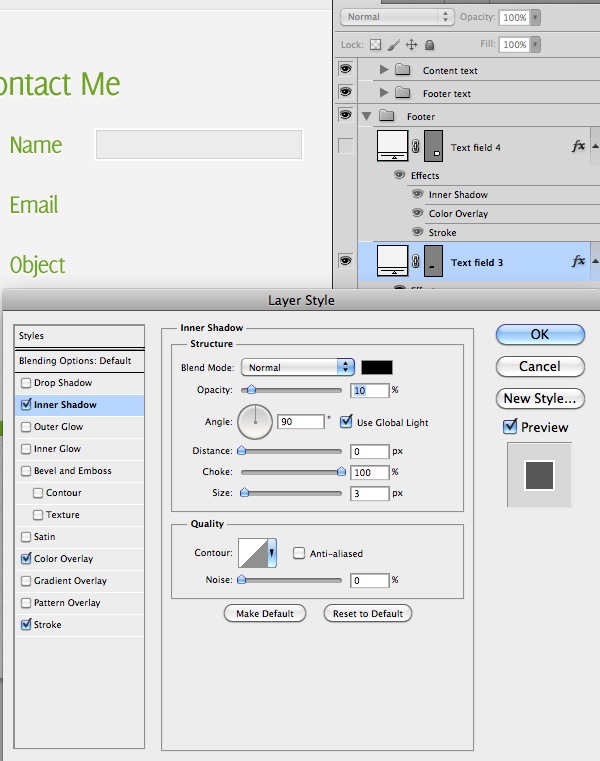Screen dimensions: 600x761
Task: Click OK in Layer Style dialog
Action: click(x=540, y=334)
